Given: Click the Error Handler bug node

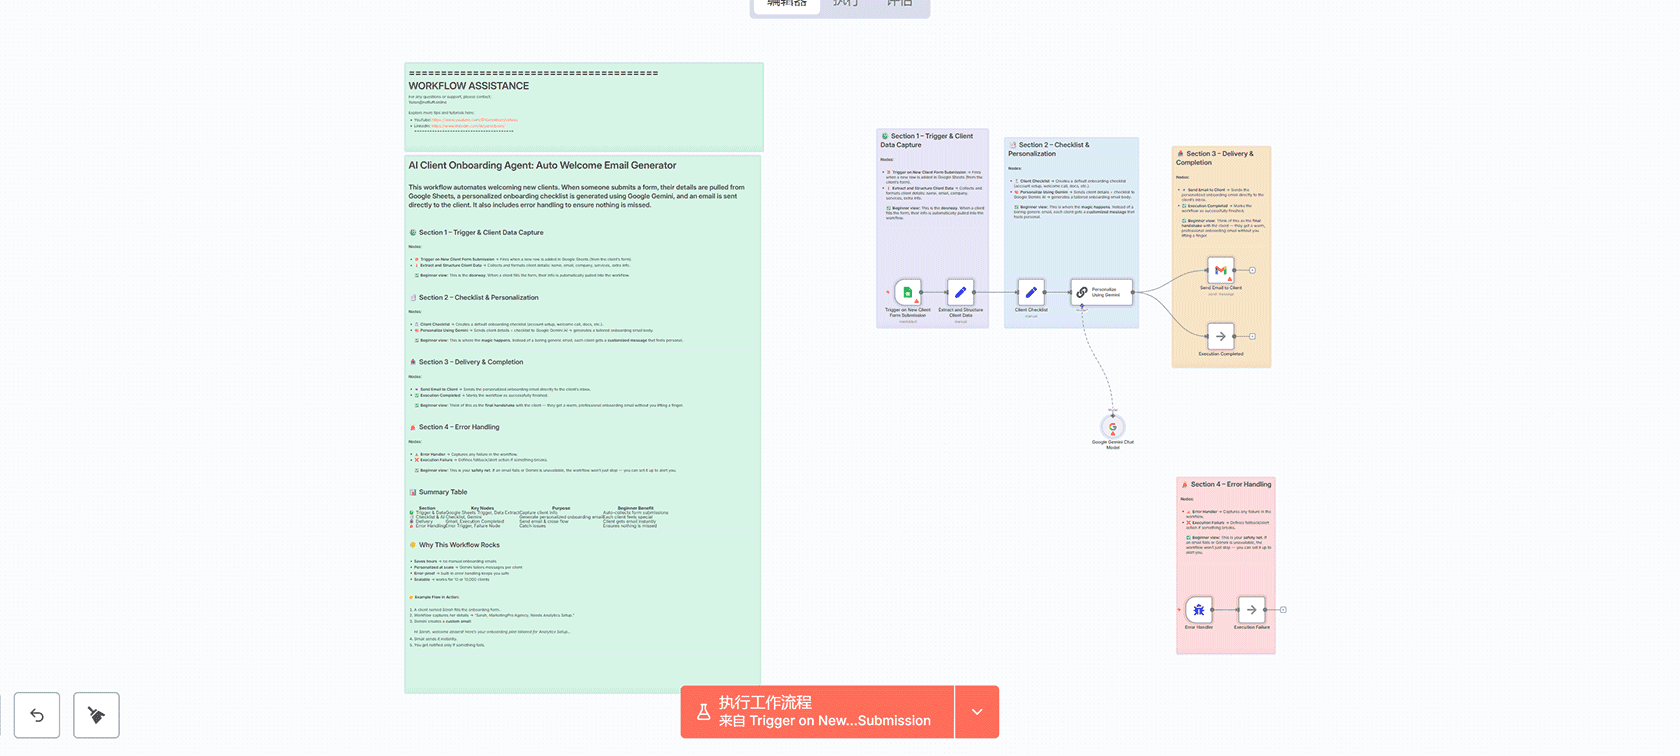Looking at the screenshot, I should click(x=1198, y=609).
